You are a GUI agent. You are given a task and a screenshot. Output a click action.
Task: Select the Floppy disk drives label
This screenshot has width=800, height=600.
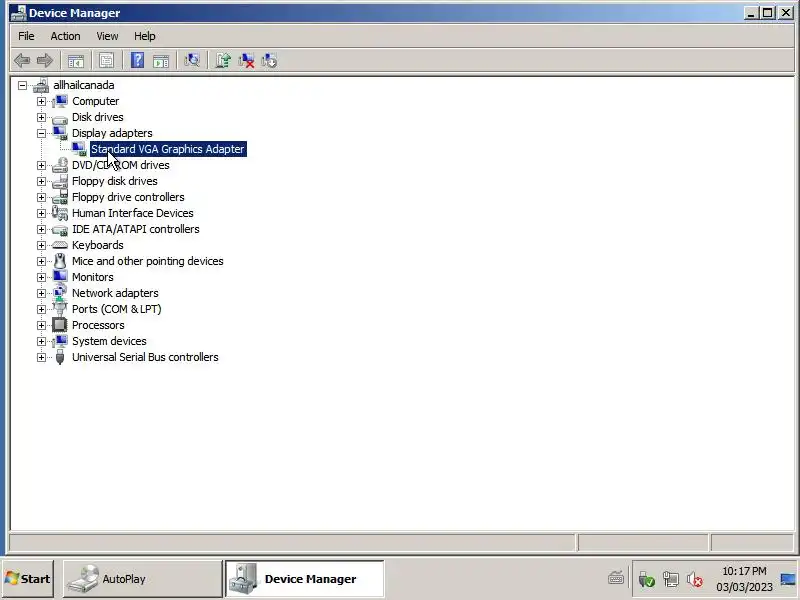pos(114,181)
